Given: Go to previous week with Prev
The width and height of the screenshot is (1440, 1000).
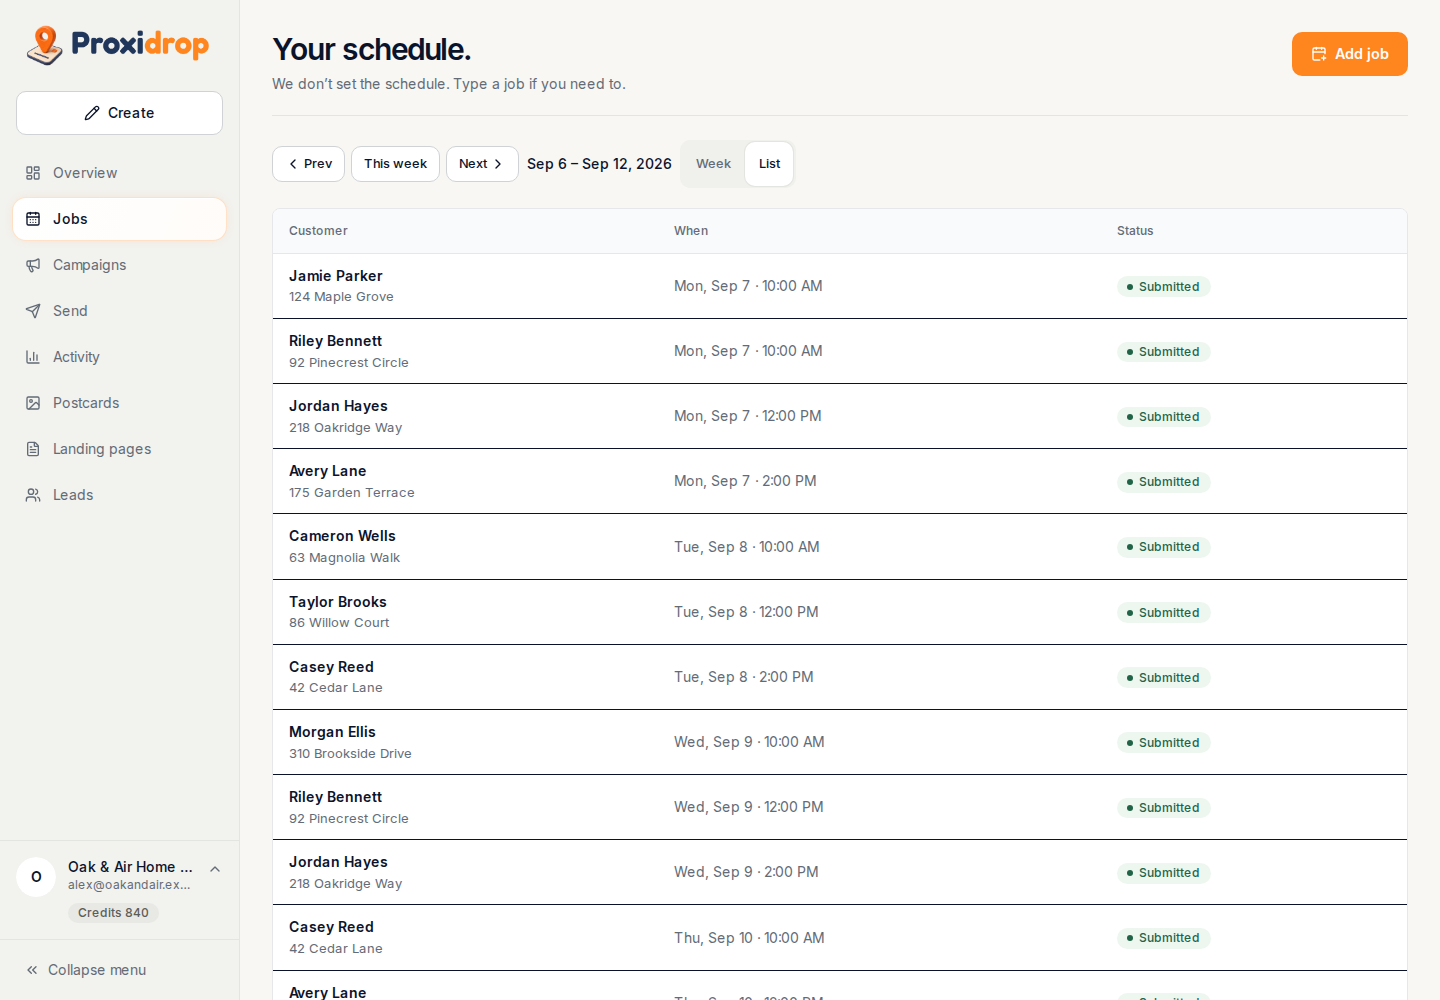Looking at the screenshot, I should point(309,164).
